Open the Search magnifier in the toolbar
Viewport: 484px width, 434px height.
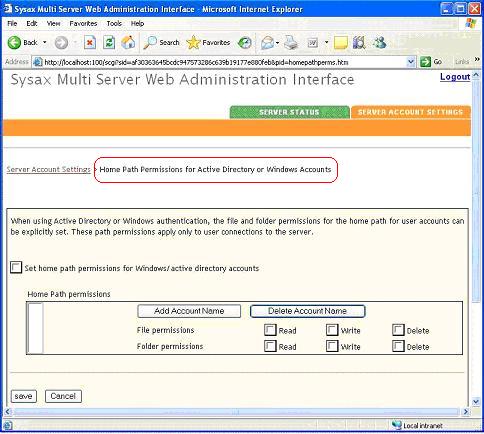[x=150, y=43]
